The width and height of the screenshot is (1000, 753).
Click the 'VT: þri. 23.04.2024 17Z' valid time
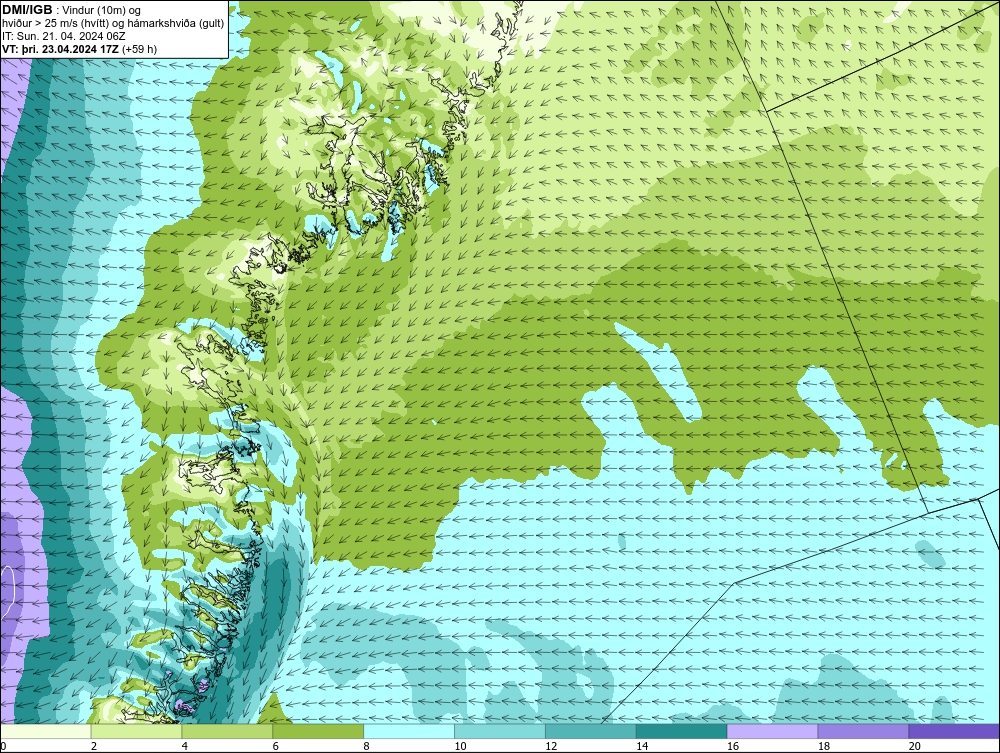(61, 48)
